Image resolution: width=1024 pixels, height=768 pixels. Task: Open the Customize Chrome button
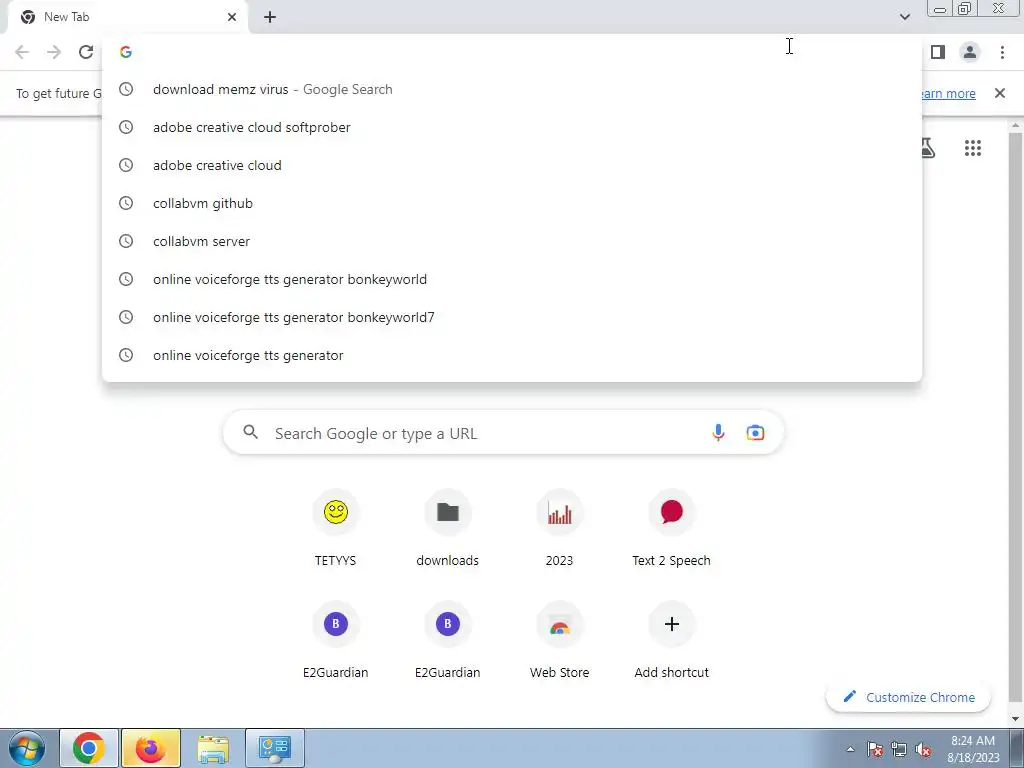[908, 697]
